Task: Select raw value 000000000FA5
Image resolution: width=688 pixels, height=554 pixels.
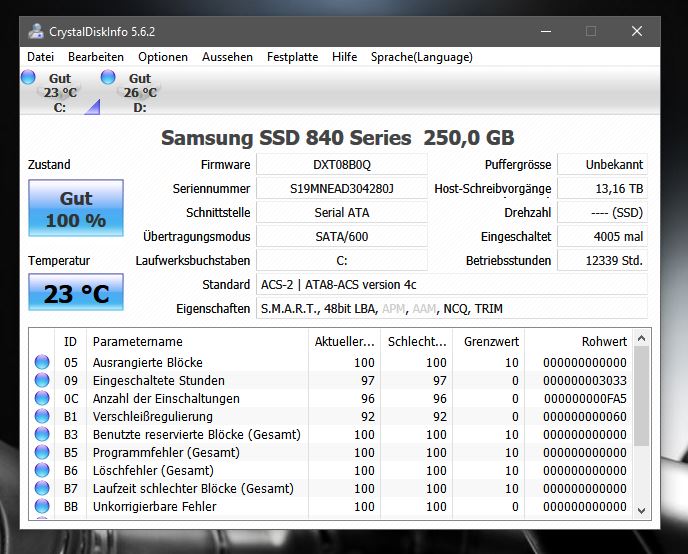Action: [x=585, y=398]
